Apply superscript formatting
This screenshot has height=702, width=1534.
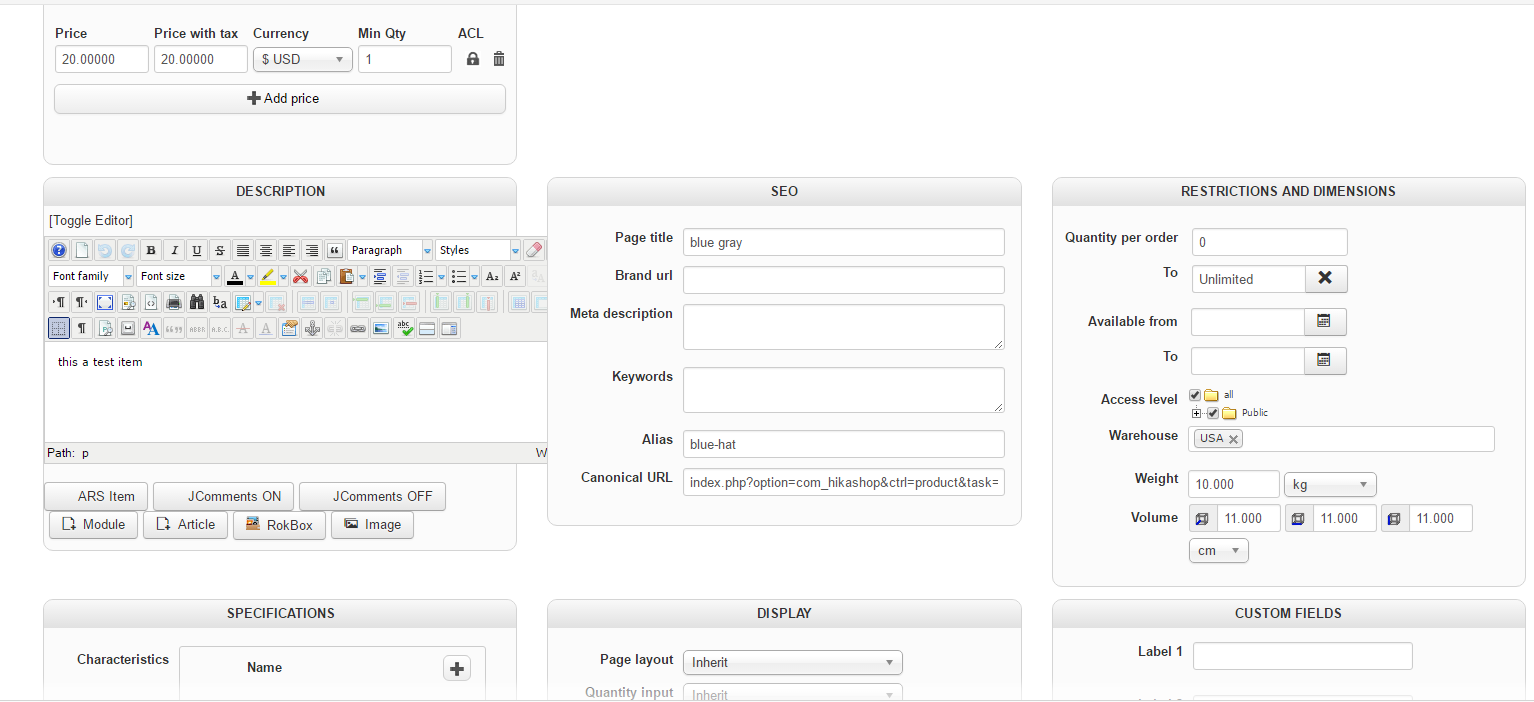click(515, 276)
